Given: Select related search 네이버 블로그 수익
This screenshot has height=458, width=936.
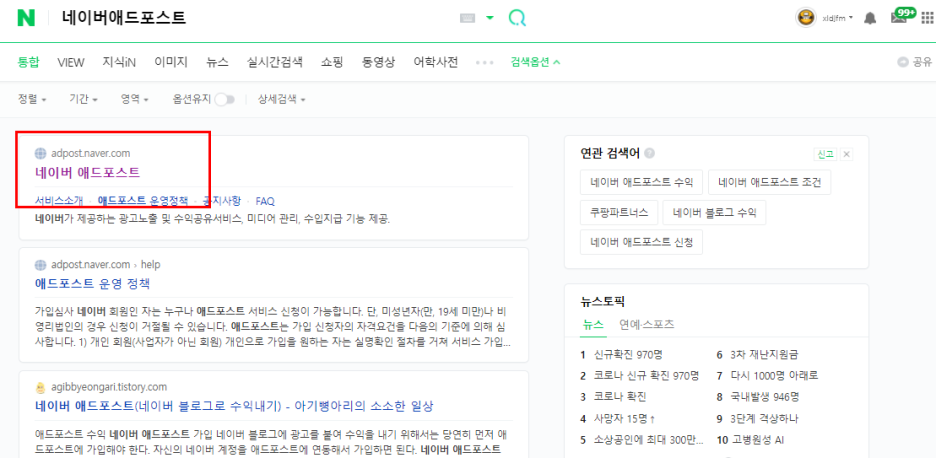Looking at the screenshot, I should coord(714,212).
